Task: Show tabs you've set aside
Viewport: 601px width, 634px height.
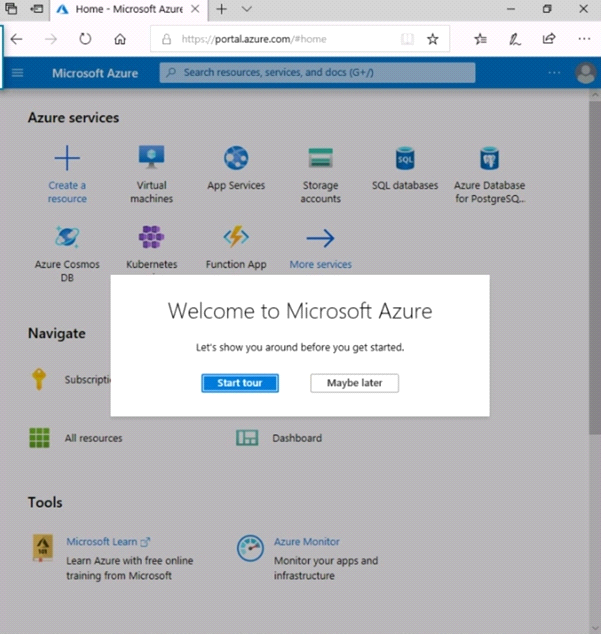Action: click(x=11, y=9)
